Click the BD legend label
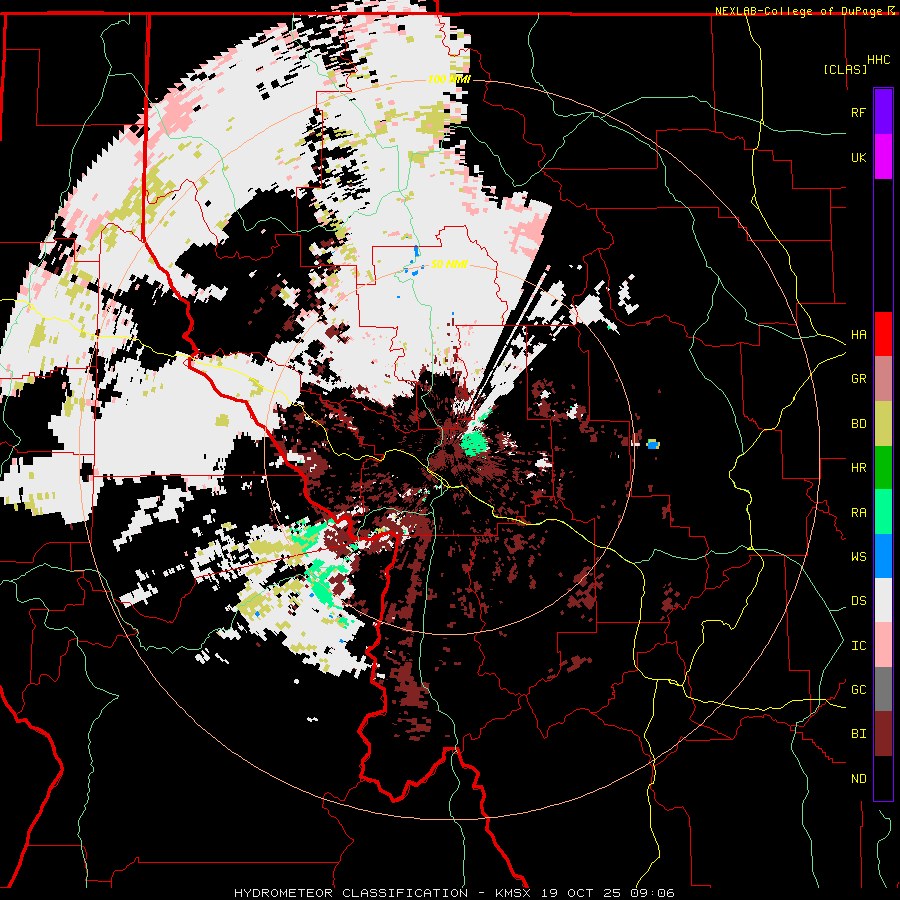 [x=858, y=424]
